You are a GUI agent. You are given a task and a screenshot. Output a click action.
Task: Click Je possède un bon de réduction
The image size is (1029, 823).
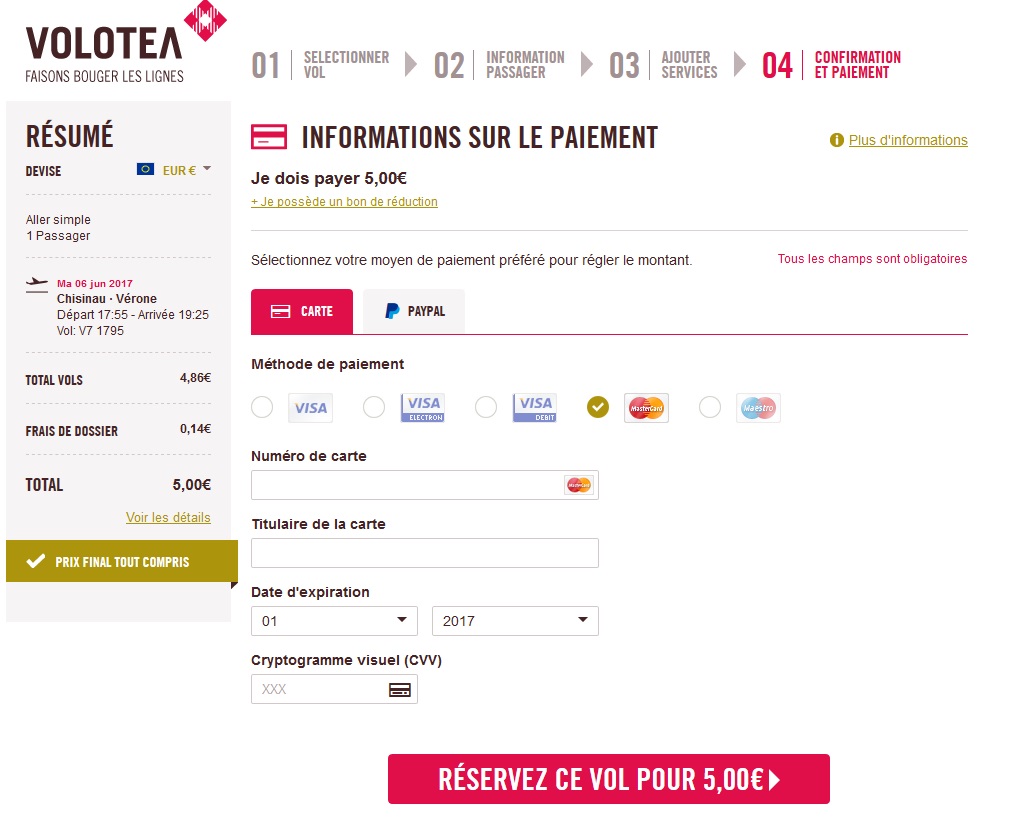(x=344, y=202)
